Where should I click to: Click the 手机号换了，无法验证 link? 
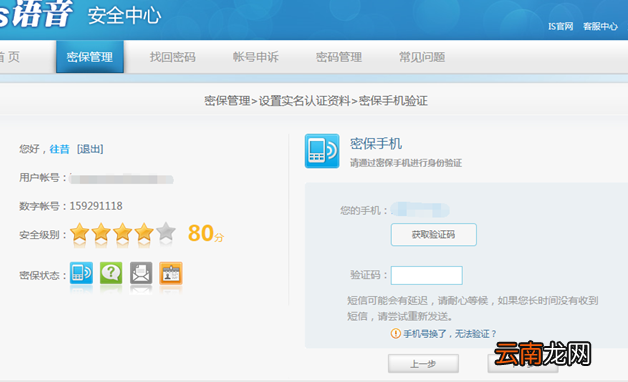point(449,334)
